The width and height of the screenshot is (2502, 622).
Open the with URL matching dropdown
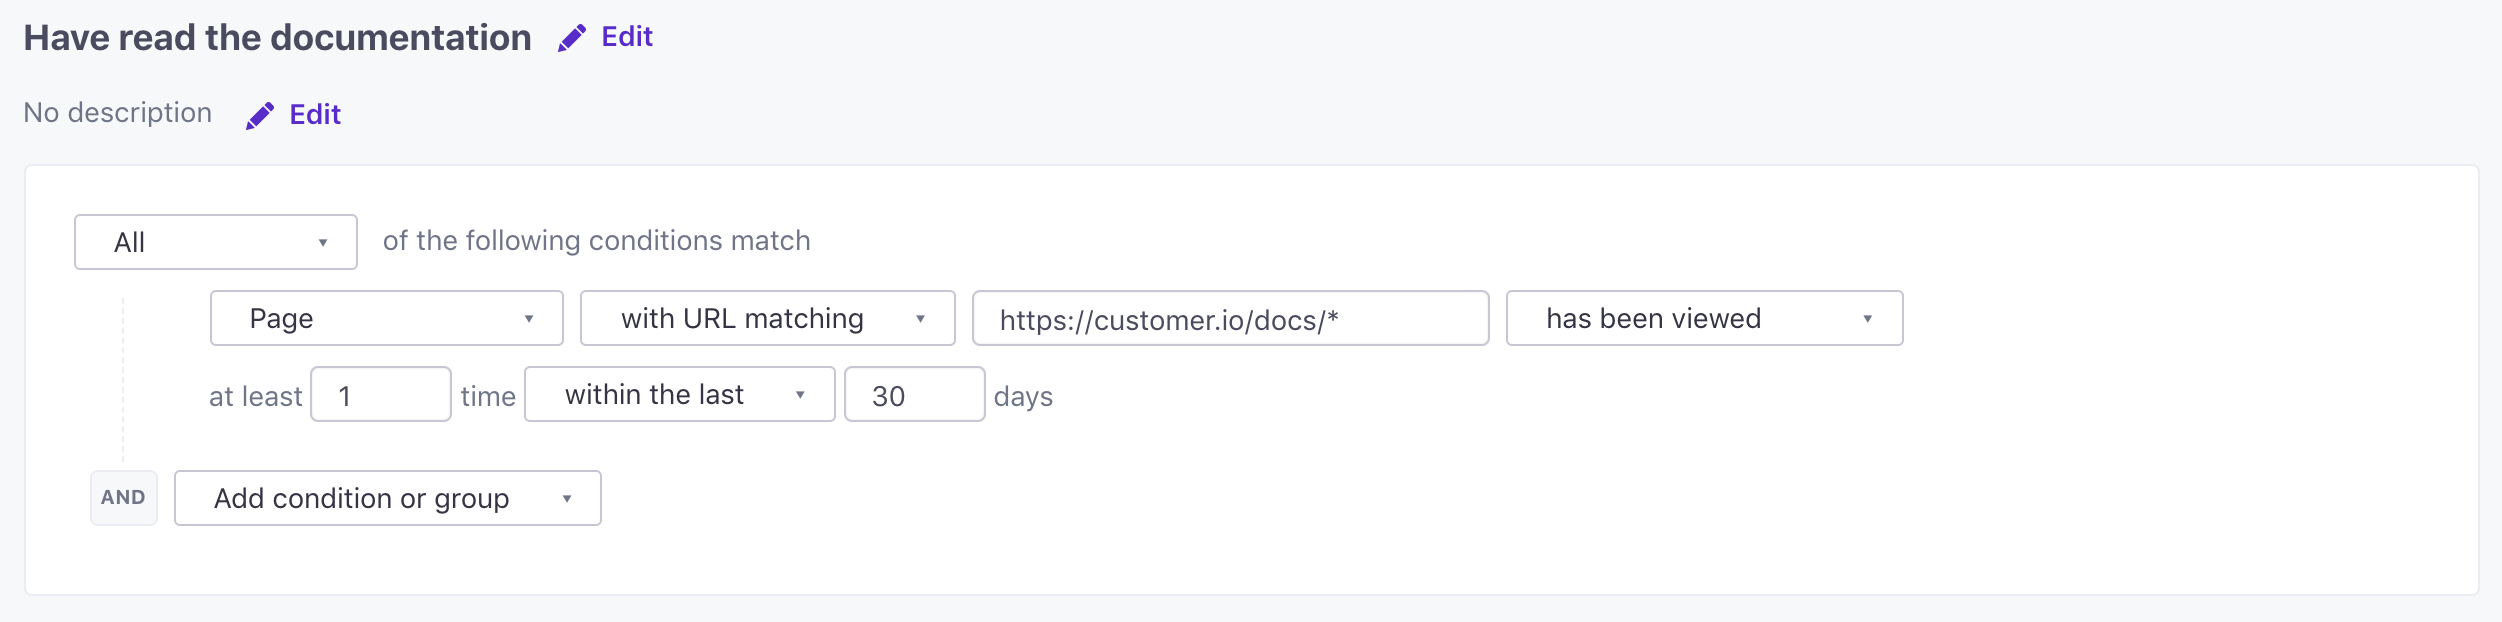coord(768,318)
